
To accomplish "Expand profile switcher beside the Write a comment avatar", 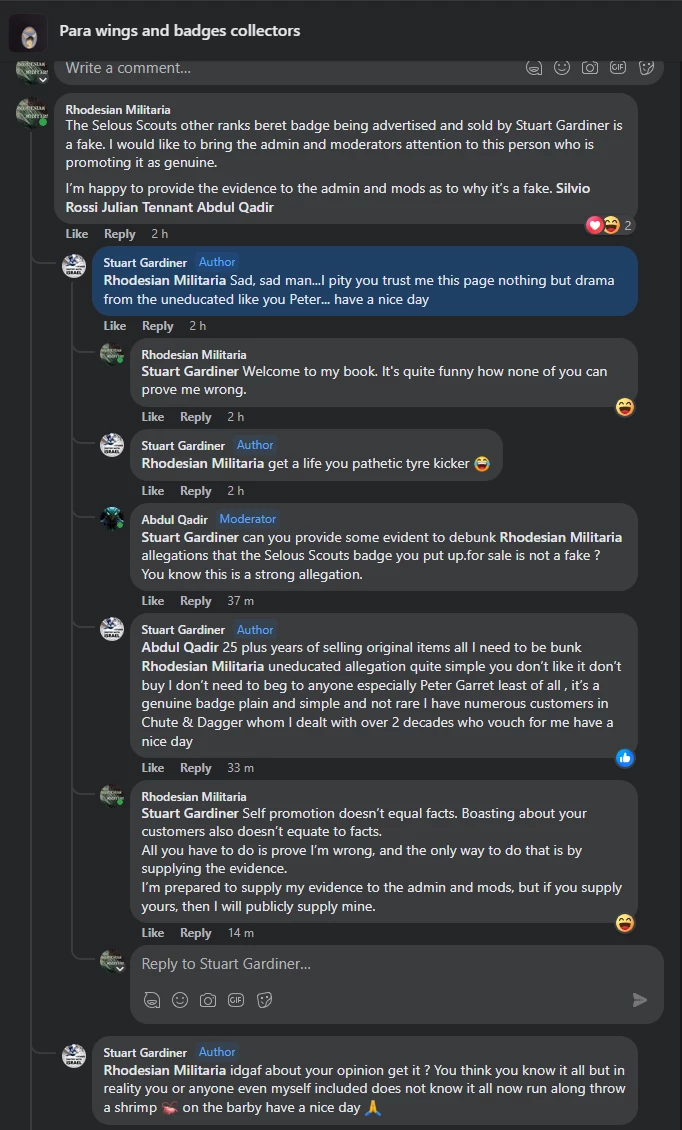I will tap(42, 78).
